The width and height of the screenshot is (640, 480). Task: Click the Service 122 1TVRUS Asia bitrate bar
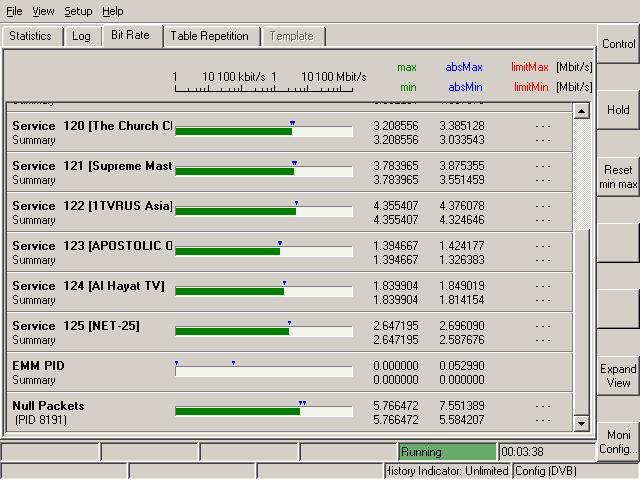point(263,211)
